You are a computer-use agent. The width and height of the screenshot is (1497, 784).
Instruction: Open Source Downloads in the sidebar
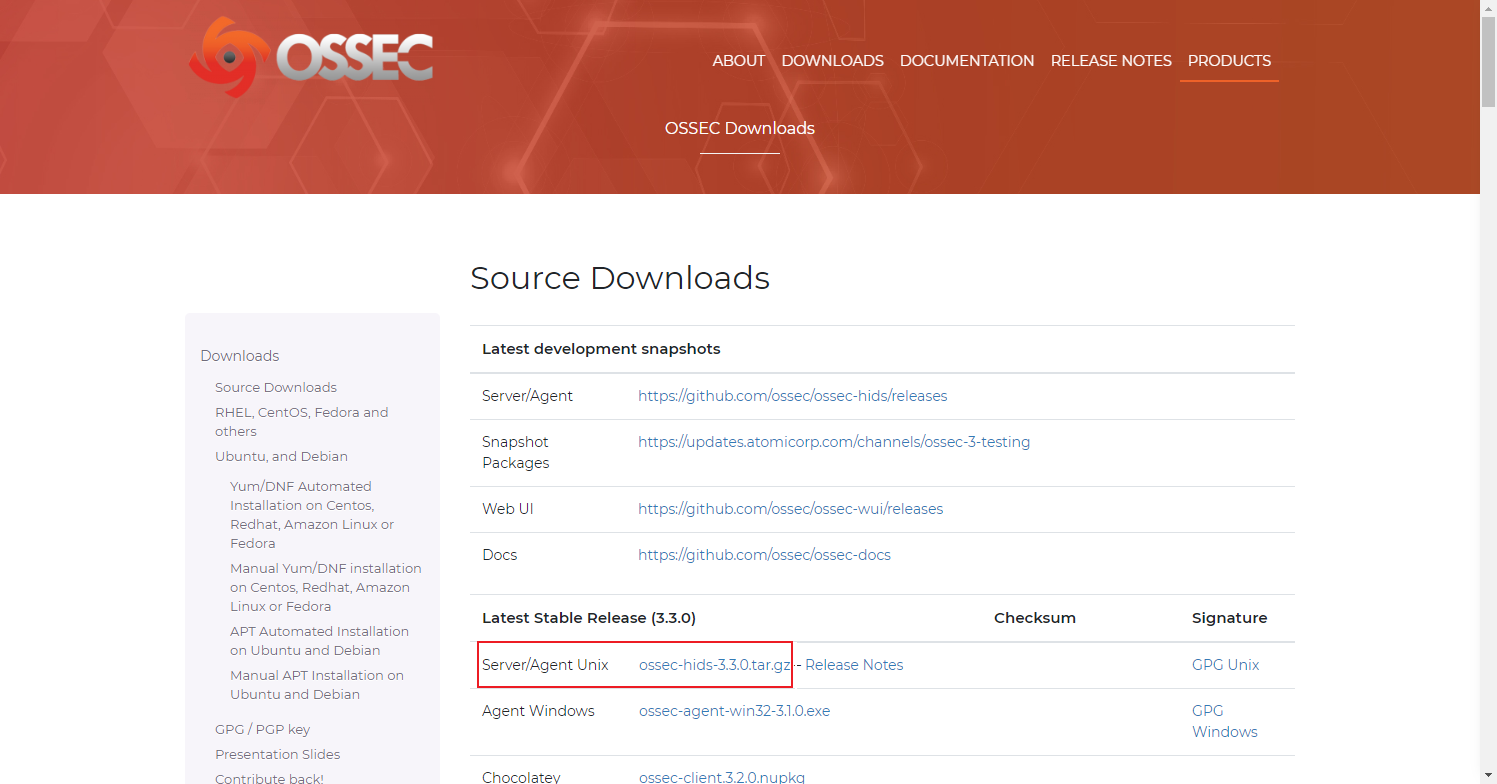click(x=276, y=387)
